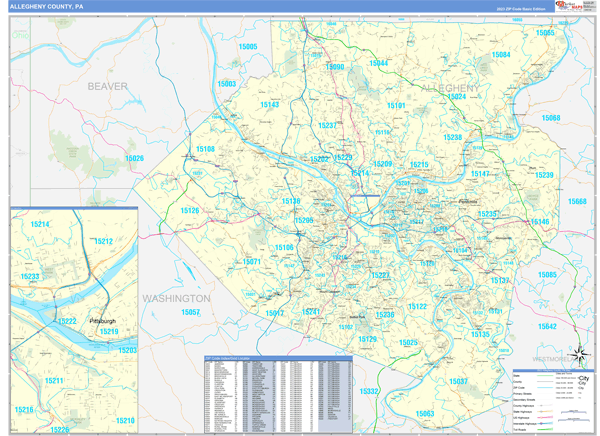Click ZIP code 15005 on the map
The width and height of the screenshot is (600, 436).
pos(248,47)
